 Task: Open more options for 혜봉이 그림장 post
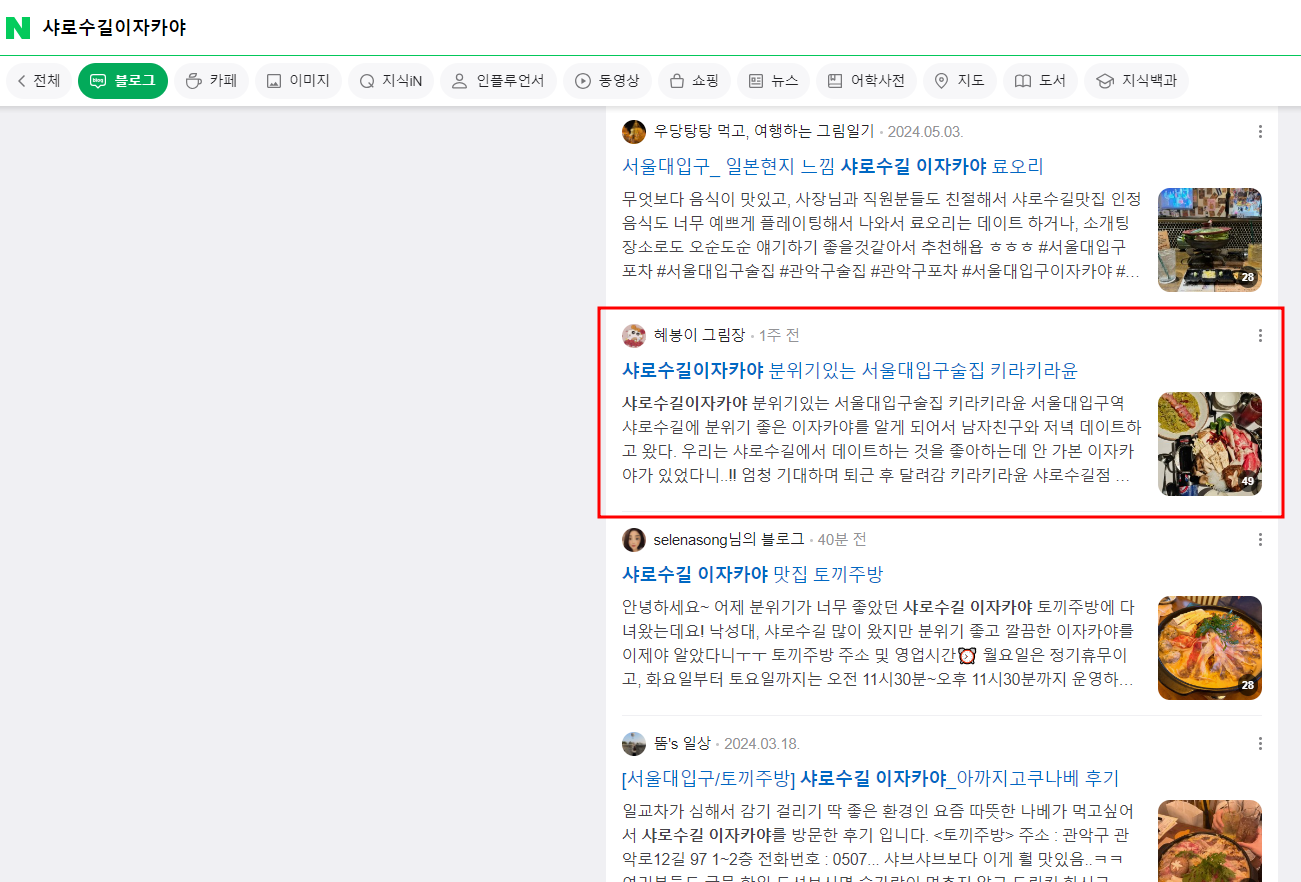tap(1260, 336)
